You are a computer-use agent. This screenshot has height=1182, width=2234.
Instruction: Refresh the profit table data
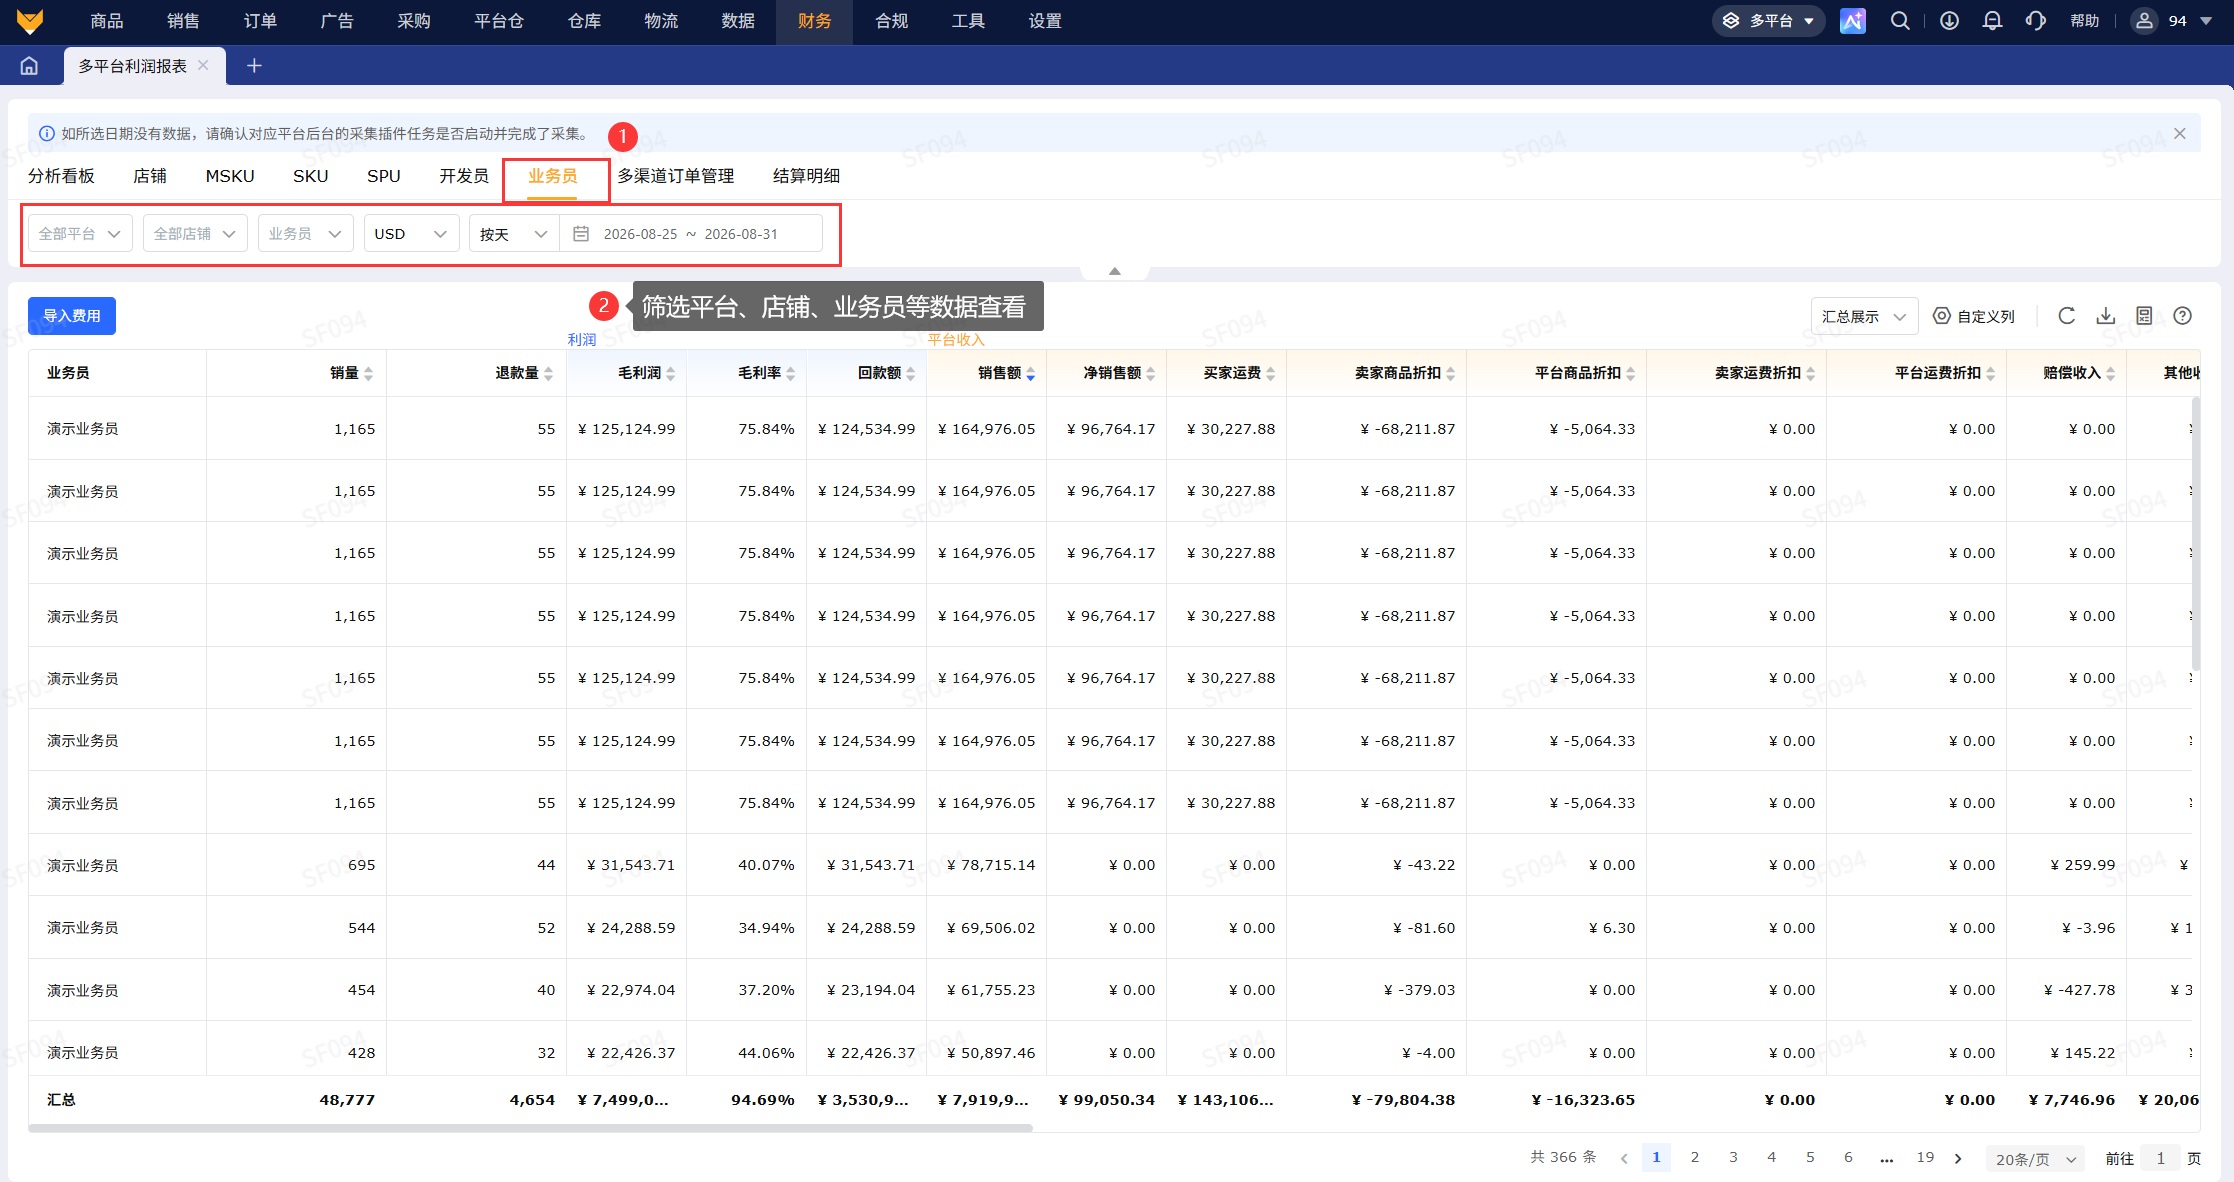click(2067, 316)
